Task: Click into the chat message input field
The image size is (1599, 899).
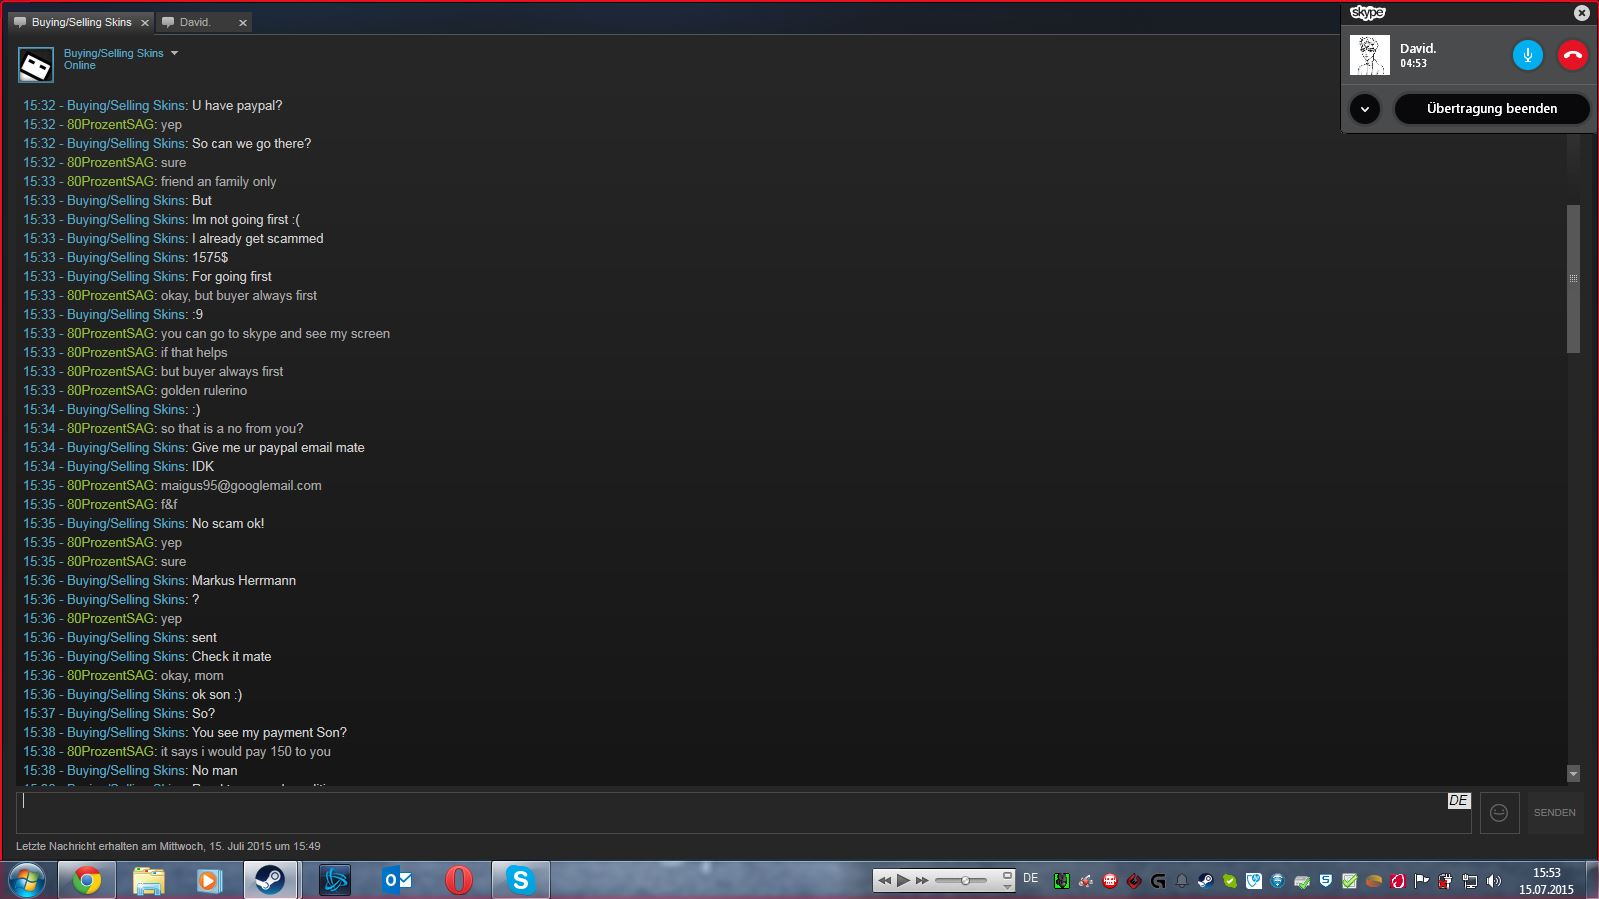Action: click(730, 813)
